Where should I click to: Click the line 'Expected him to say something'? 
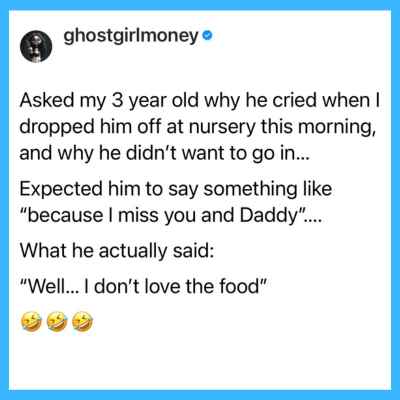pos(176,190)
